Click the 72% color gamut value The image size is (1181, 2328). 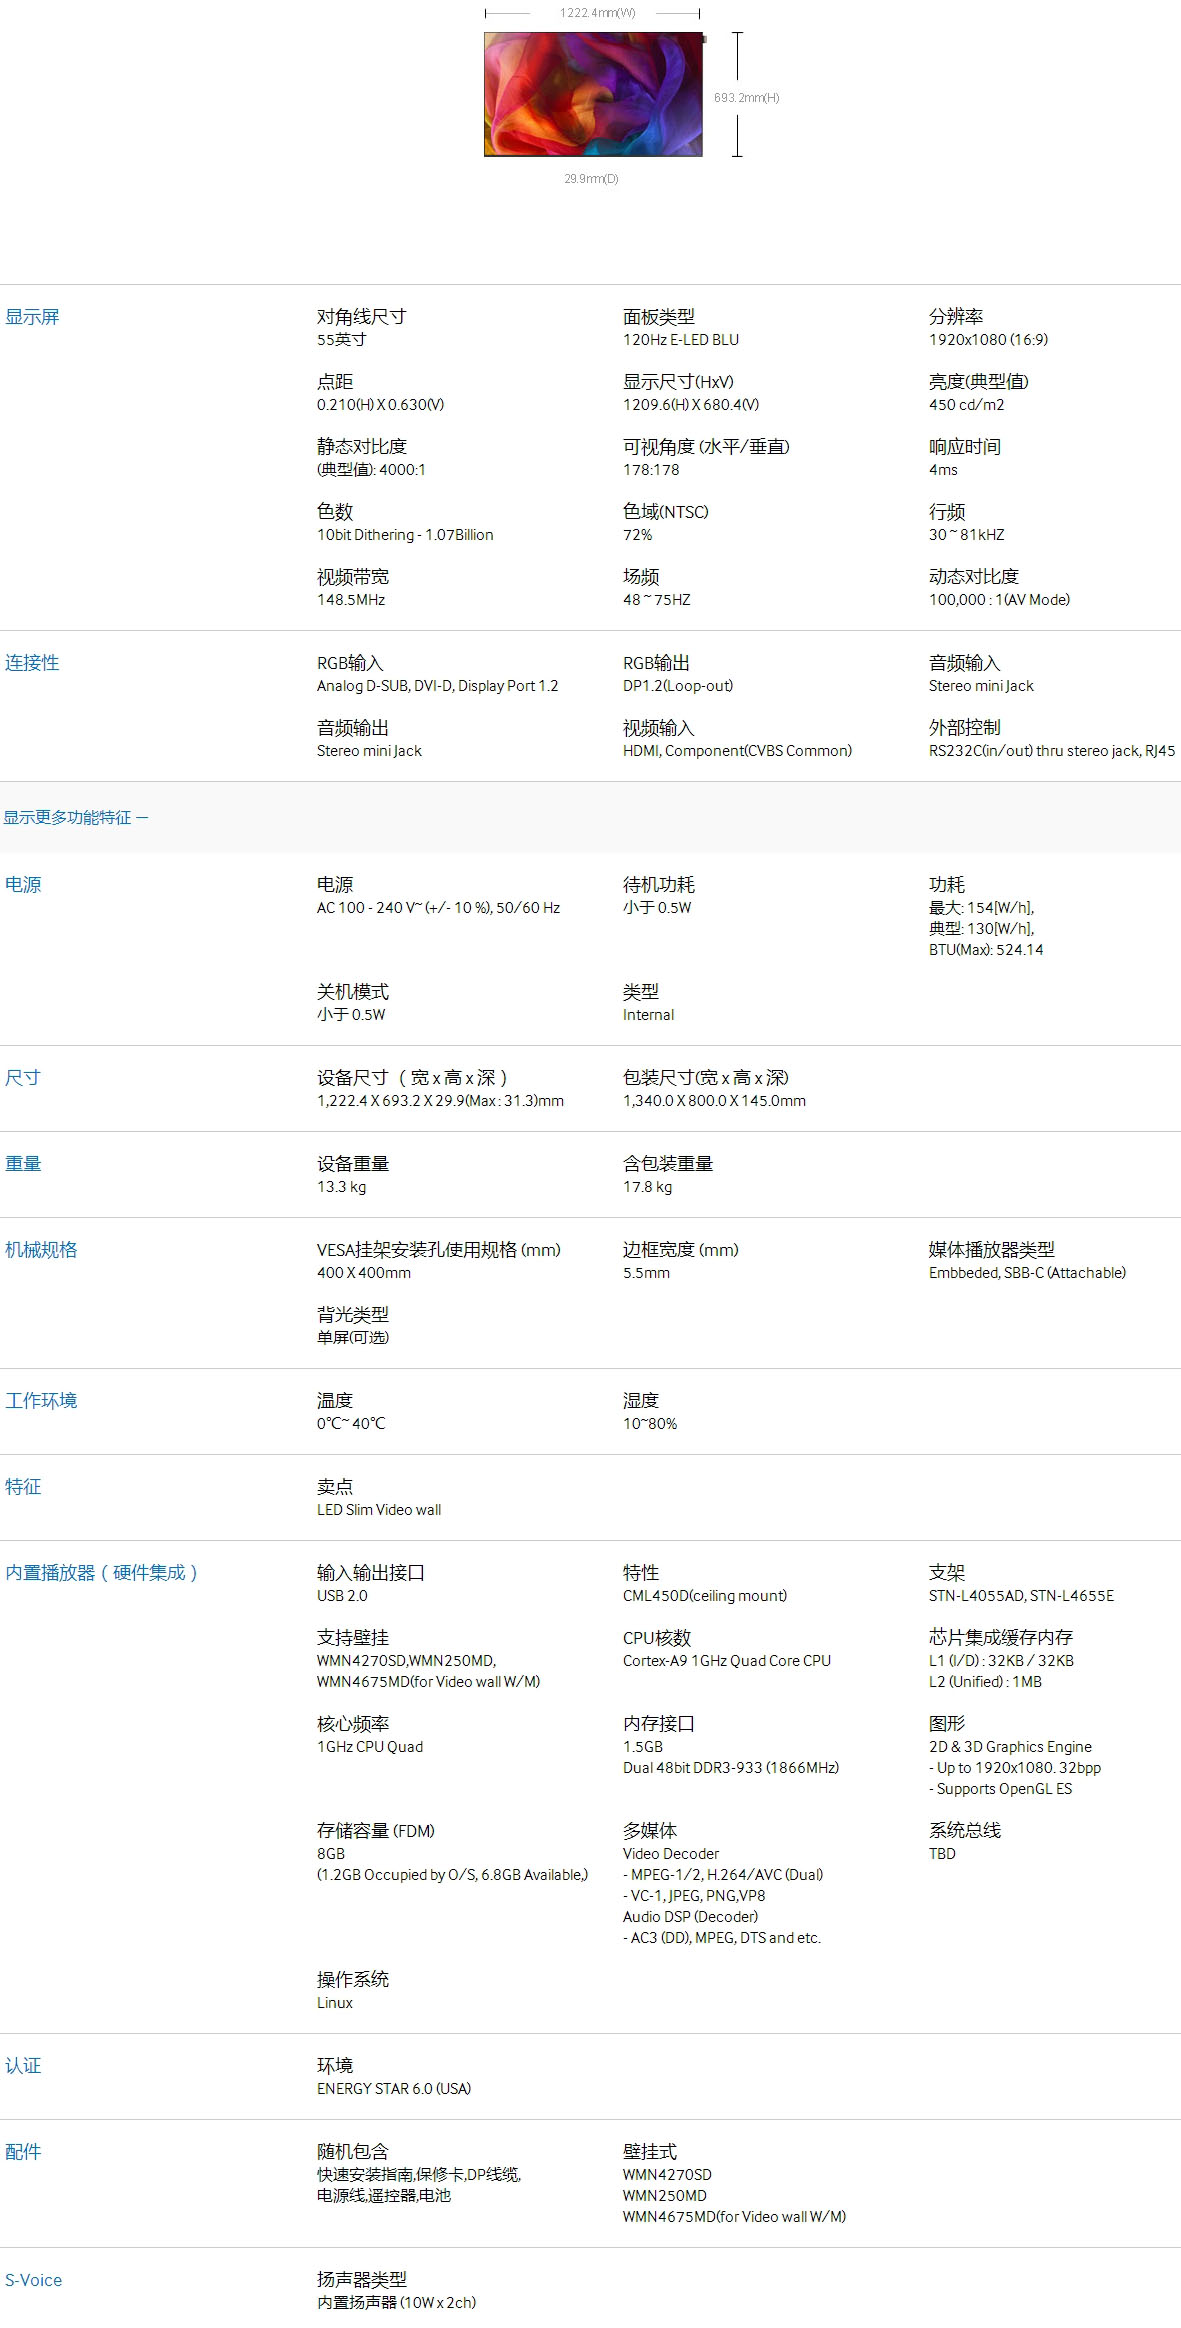tap(638, 535)
